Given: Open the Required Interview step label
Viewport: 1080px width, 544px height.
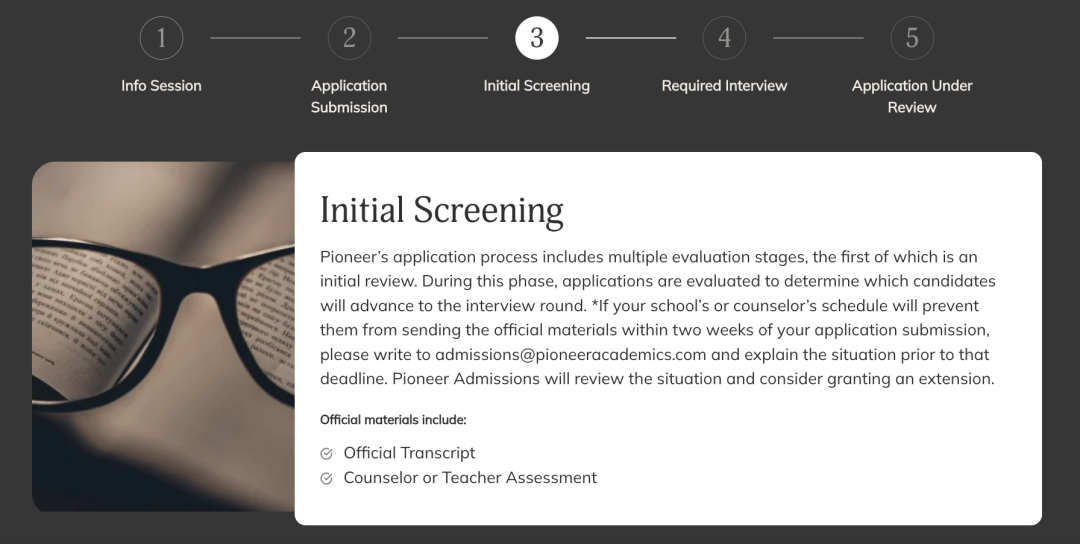Looking at the screenshot, I should tap(724, 86).
